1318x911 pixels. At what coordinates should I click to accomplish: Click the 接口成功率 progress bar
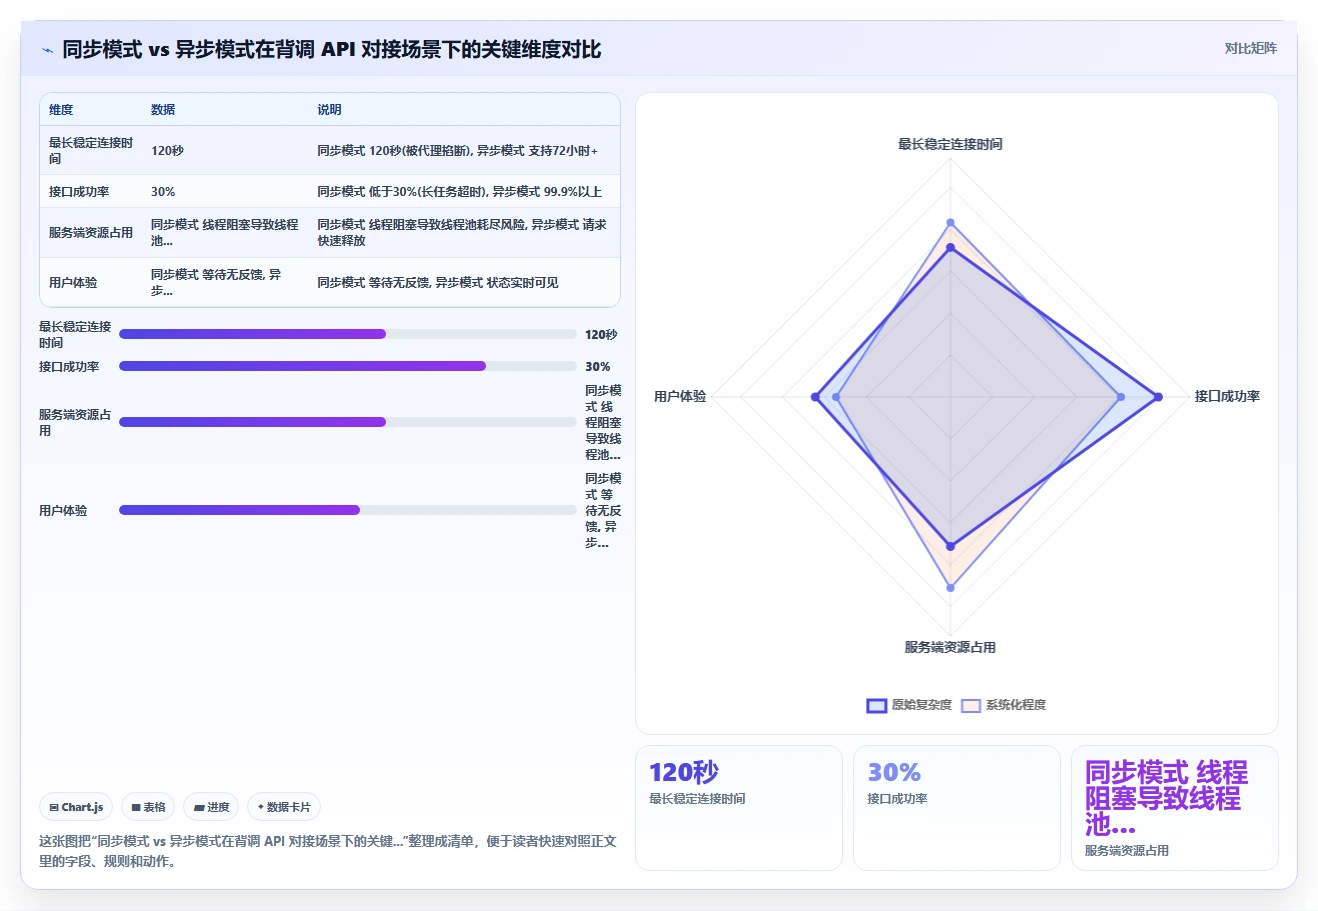click(x=348, y=366)
